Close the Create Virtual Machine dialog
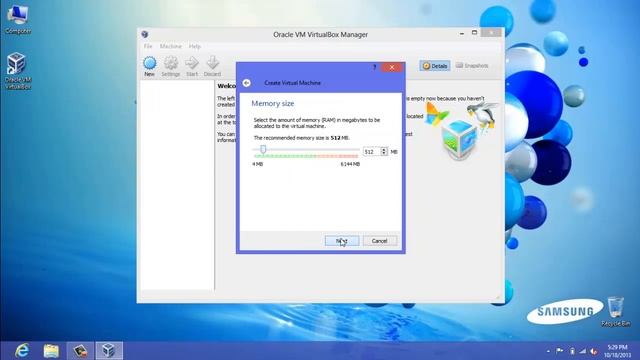This screenshot has width=640, height=360. point(392,67)
